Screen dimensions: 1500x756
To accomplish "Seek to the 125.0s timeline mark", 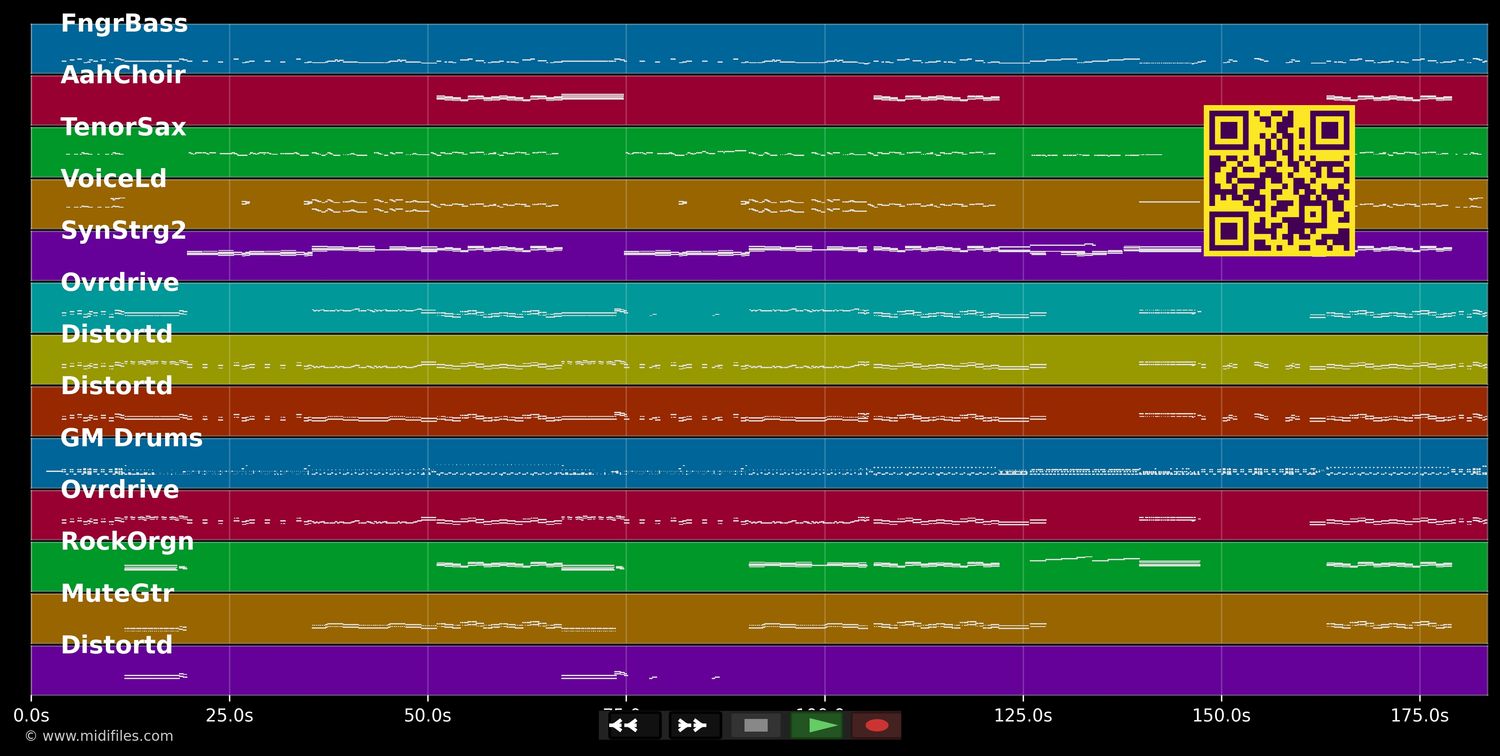I will click(x=1022, y=715).
